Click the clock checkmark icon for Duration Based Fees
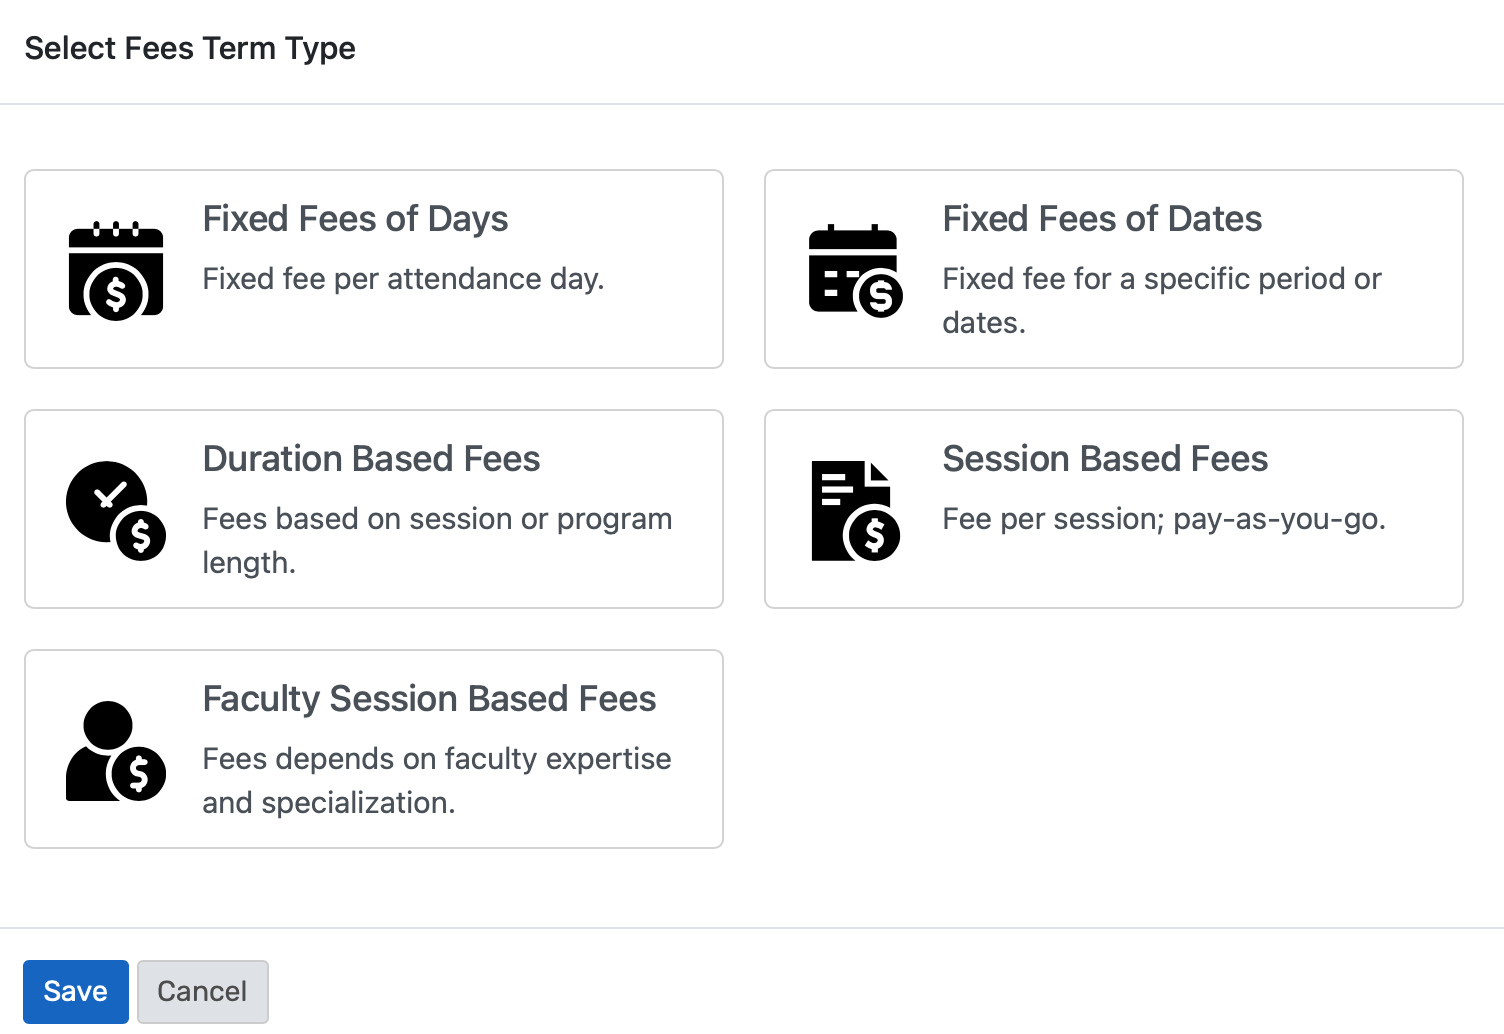1504x1034 pixels. click(x=113, y=510)
